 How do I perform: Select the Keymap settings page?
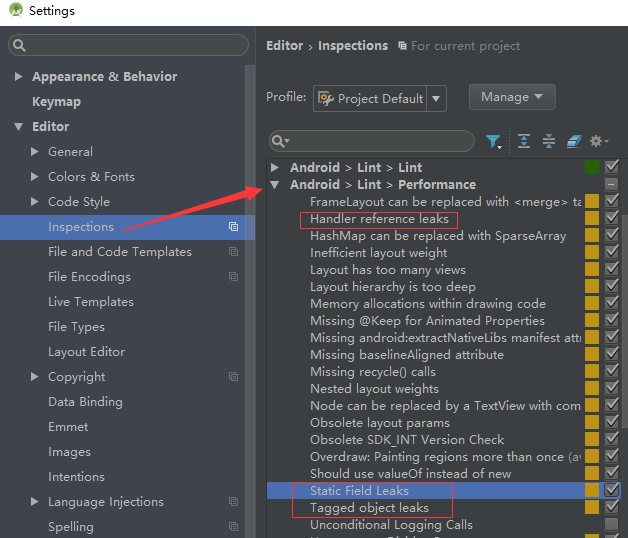56,102
